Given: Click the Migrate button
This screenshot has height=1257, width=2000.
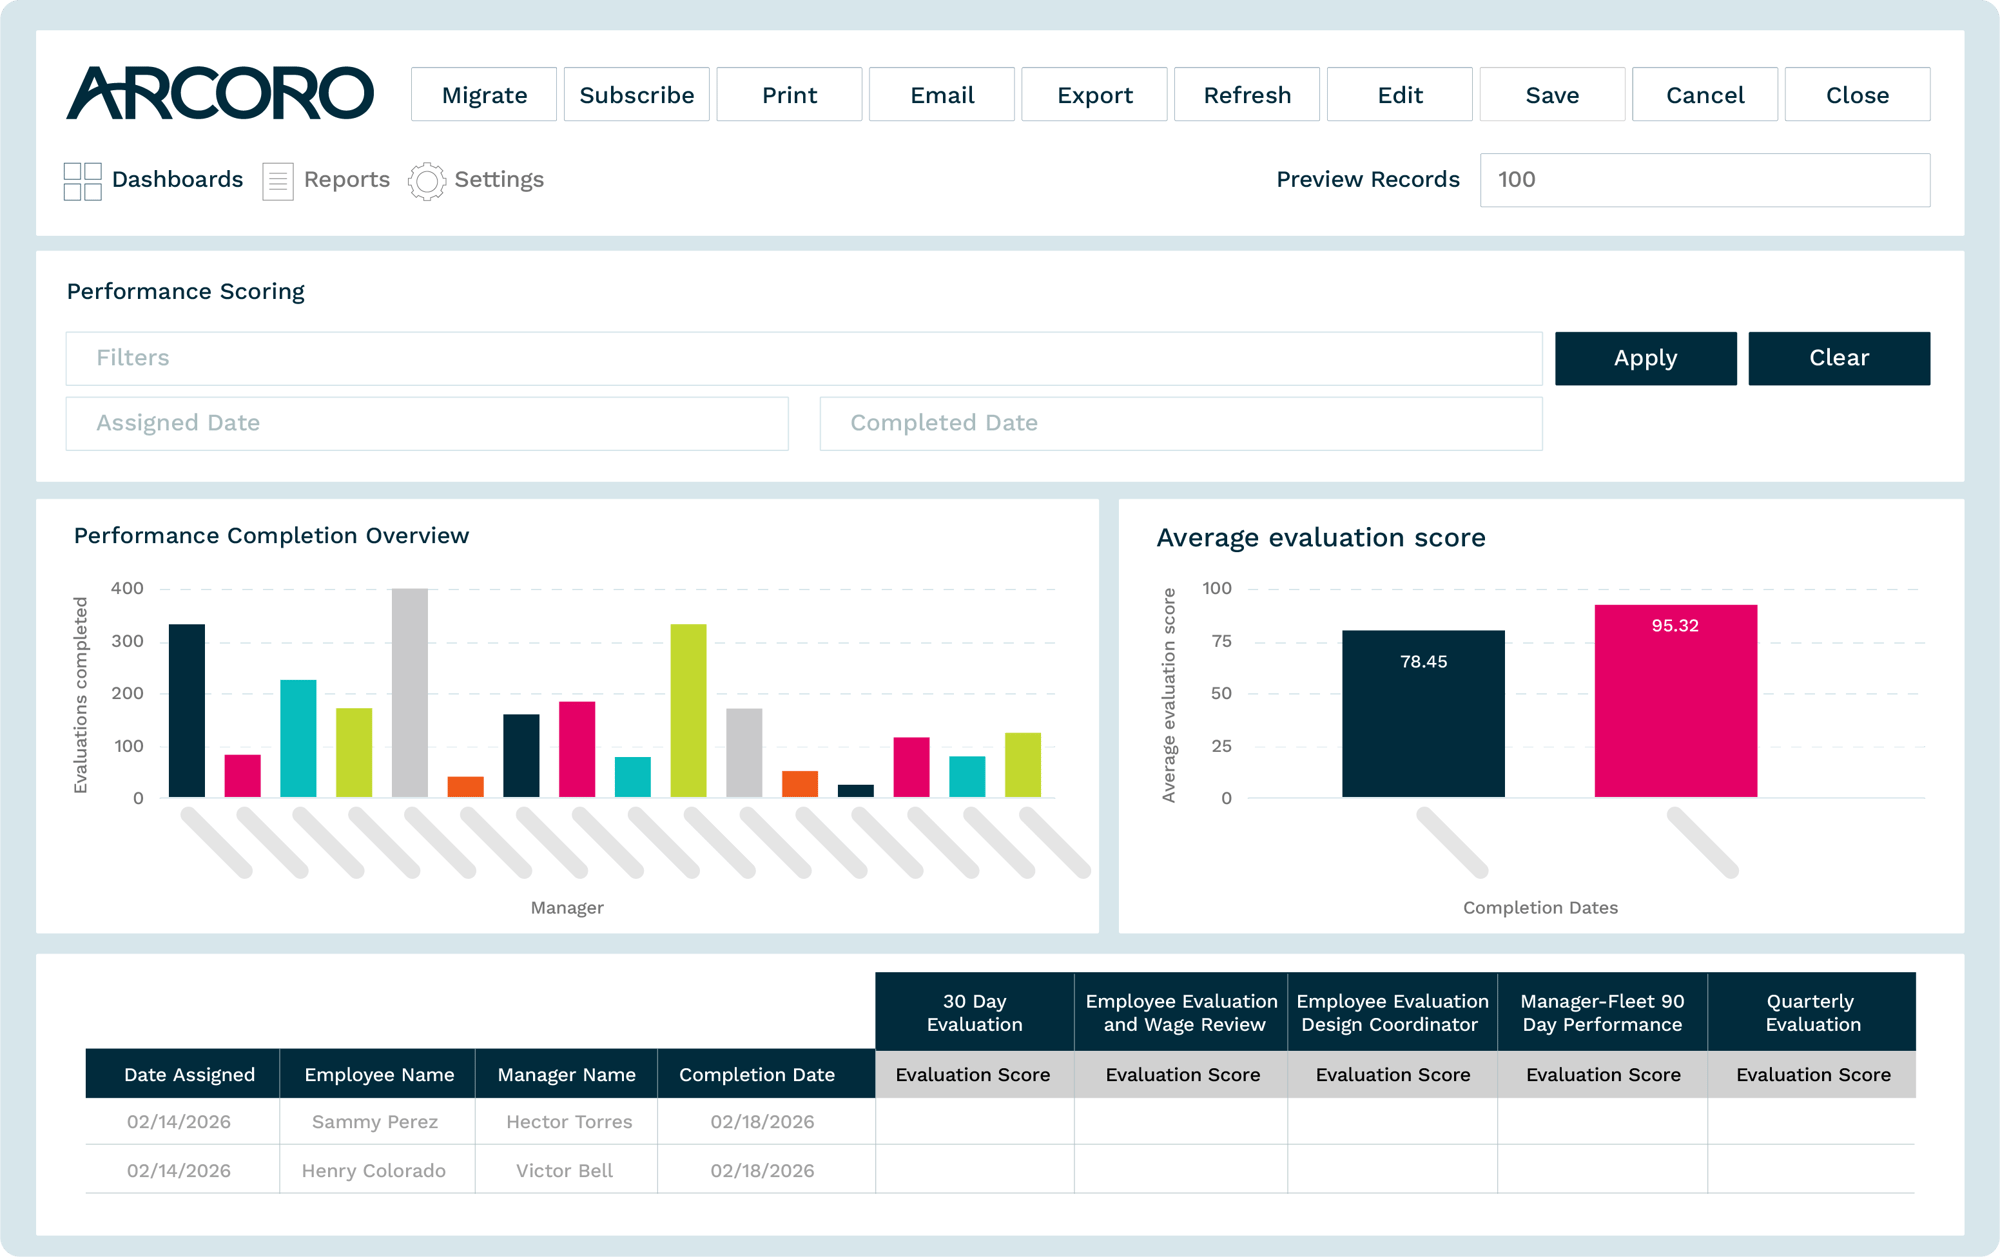Looking at the screenshot, I should click(484, 95).
